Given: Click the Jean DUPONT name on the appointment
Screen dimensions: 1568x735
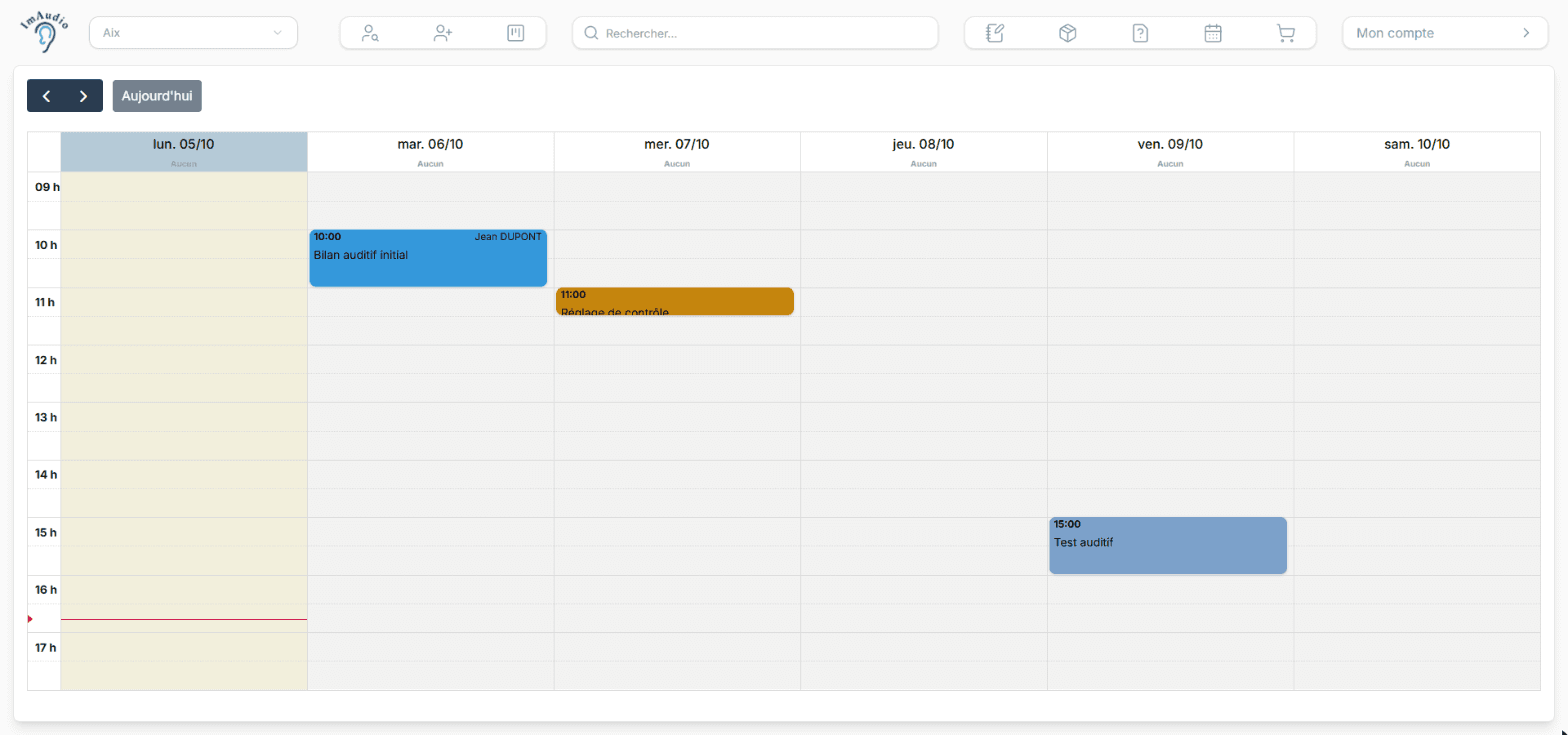Looking at the screenshot, I should 508,237.
